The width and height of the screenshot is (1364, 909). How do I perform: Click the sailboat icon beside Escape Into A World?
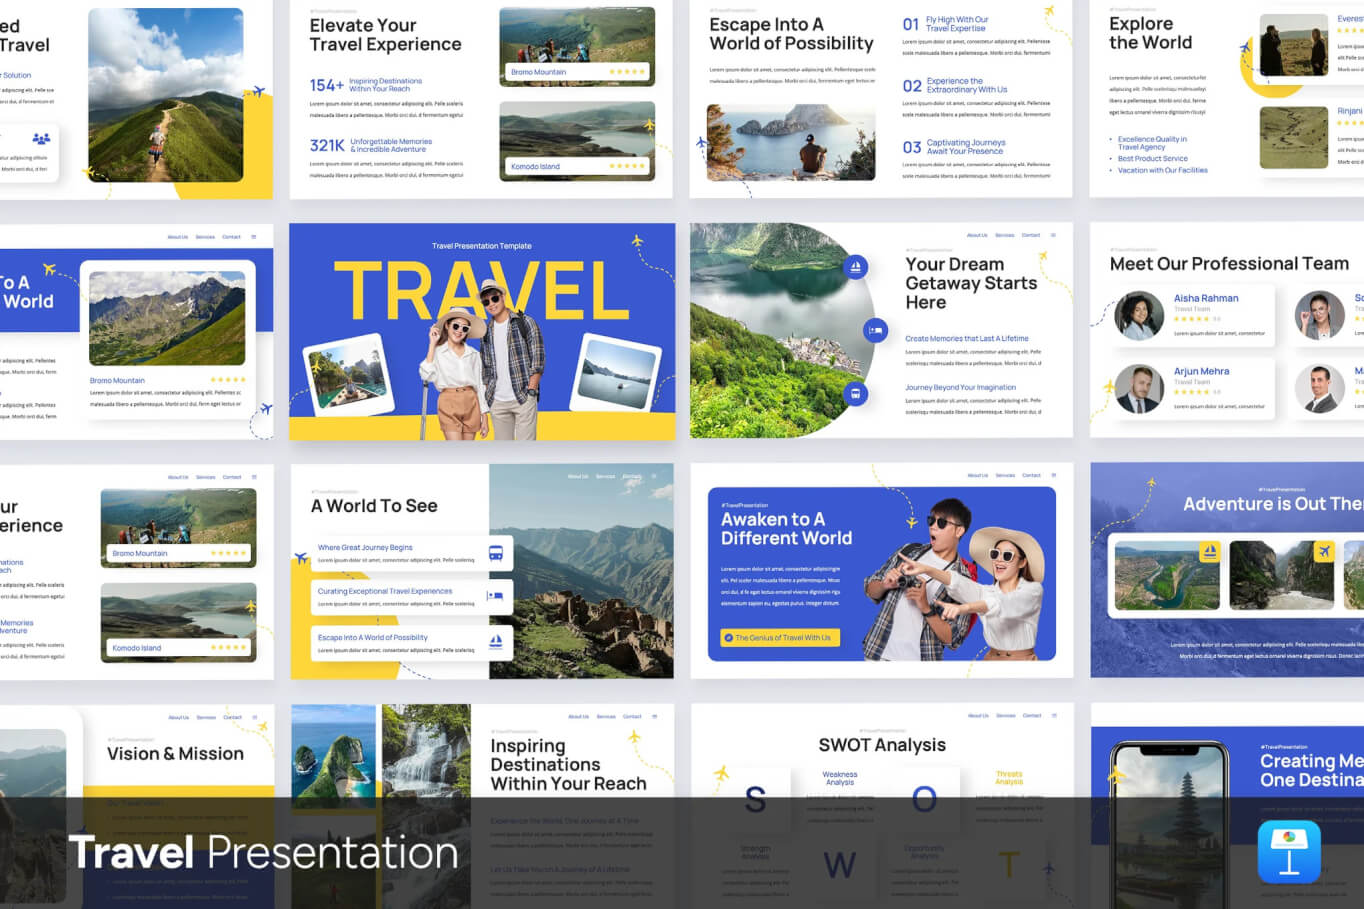click(x=495, y=641)
